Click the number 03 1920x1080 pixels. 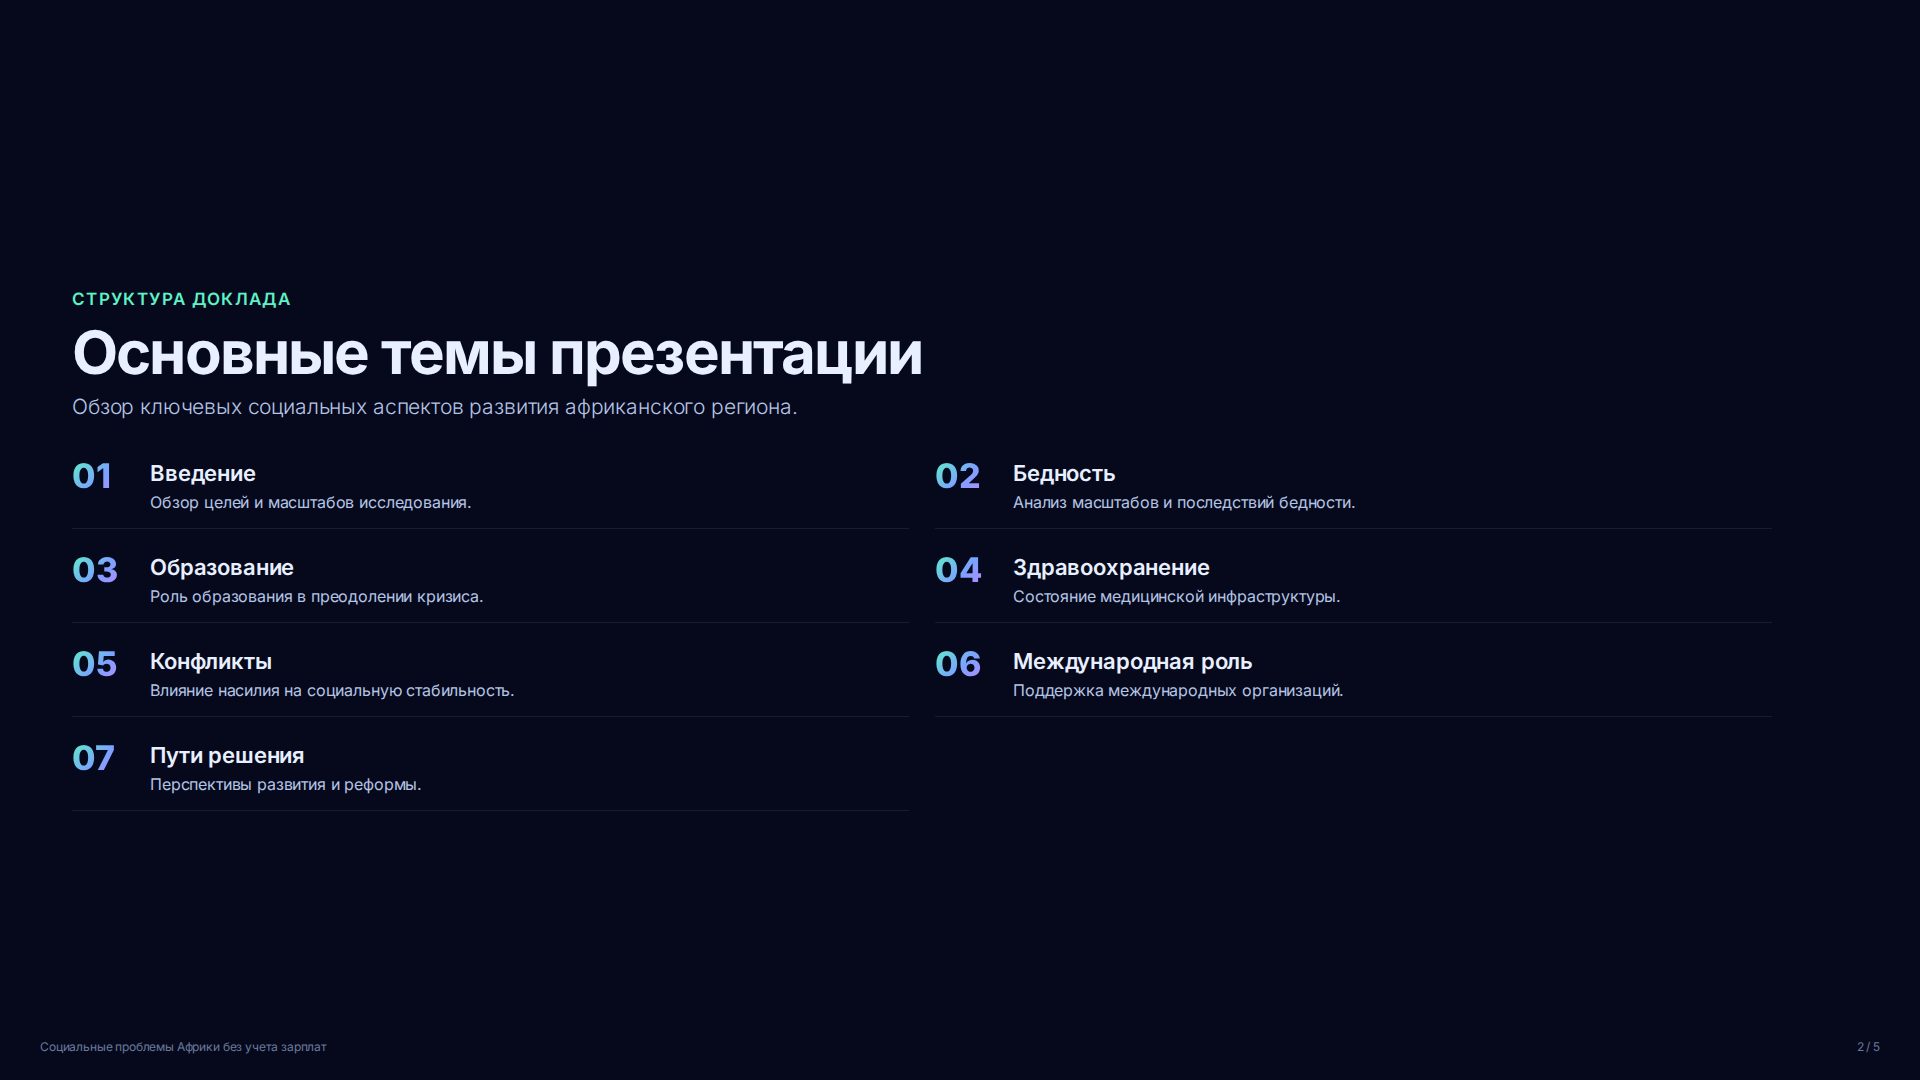[x=95, y=570]
